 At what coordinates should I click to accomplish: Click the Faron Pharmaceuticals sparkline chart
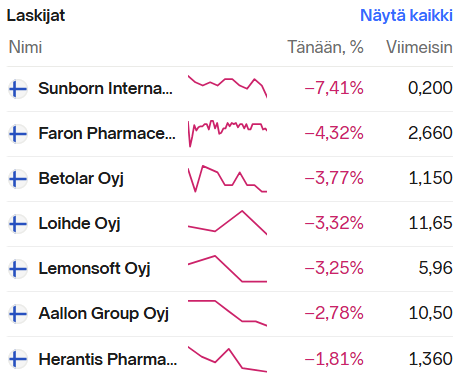pyautogui.click(x=227, y=133)
